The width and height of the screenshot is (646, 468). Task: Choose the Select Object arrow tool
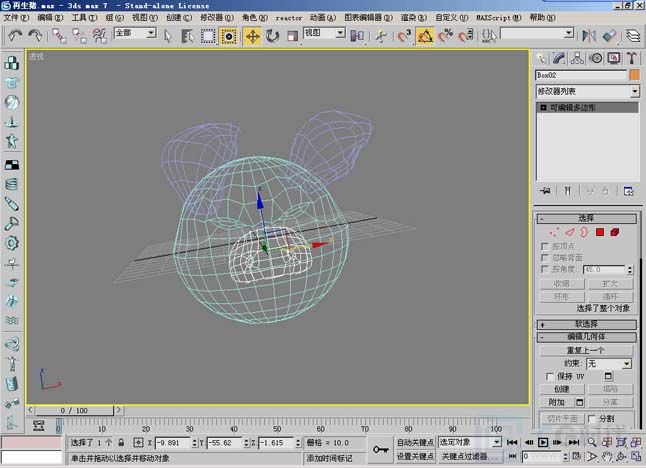tap(168, 36)
